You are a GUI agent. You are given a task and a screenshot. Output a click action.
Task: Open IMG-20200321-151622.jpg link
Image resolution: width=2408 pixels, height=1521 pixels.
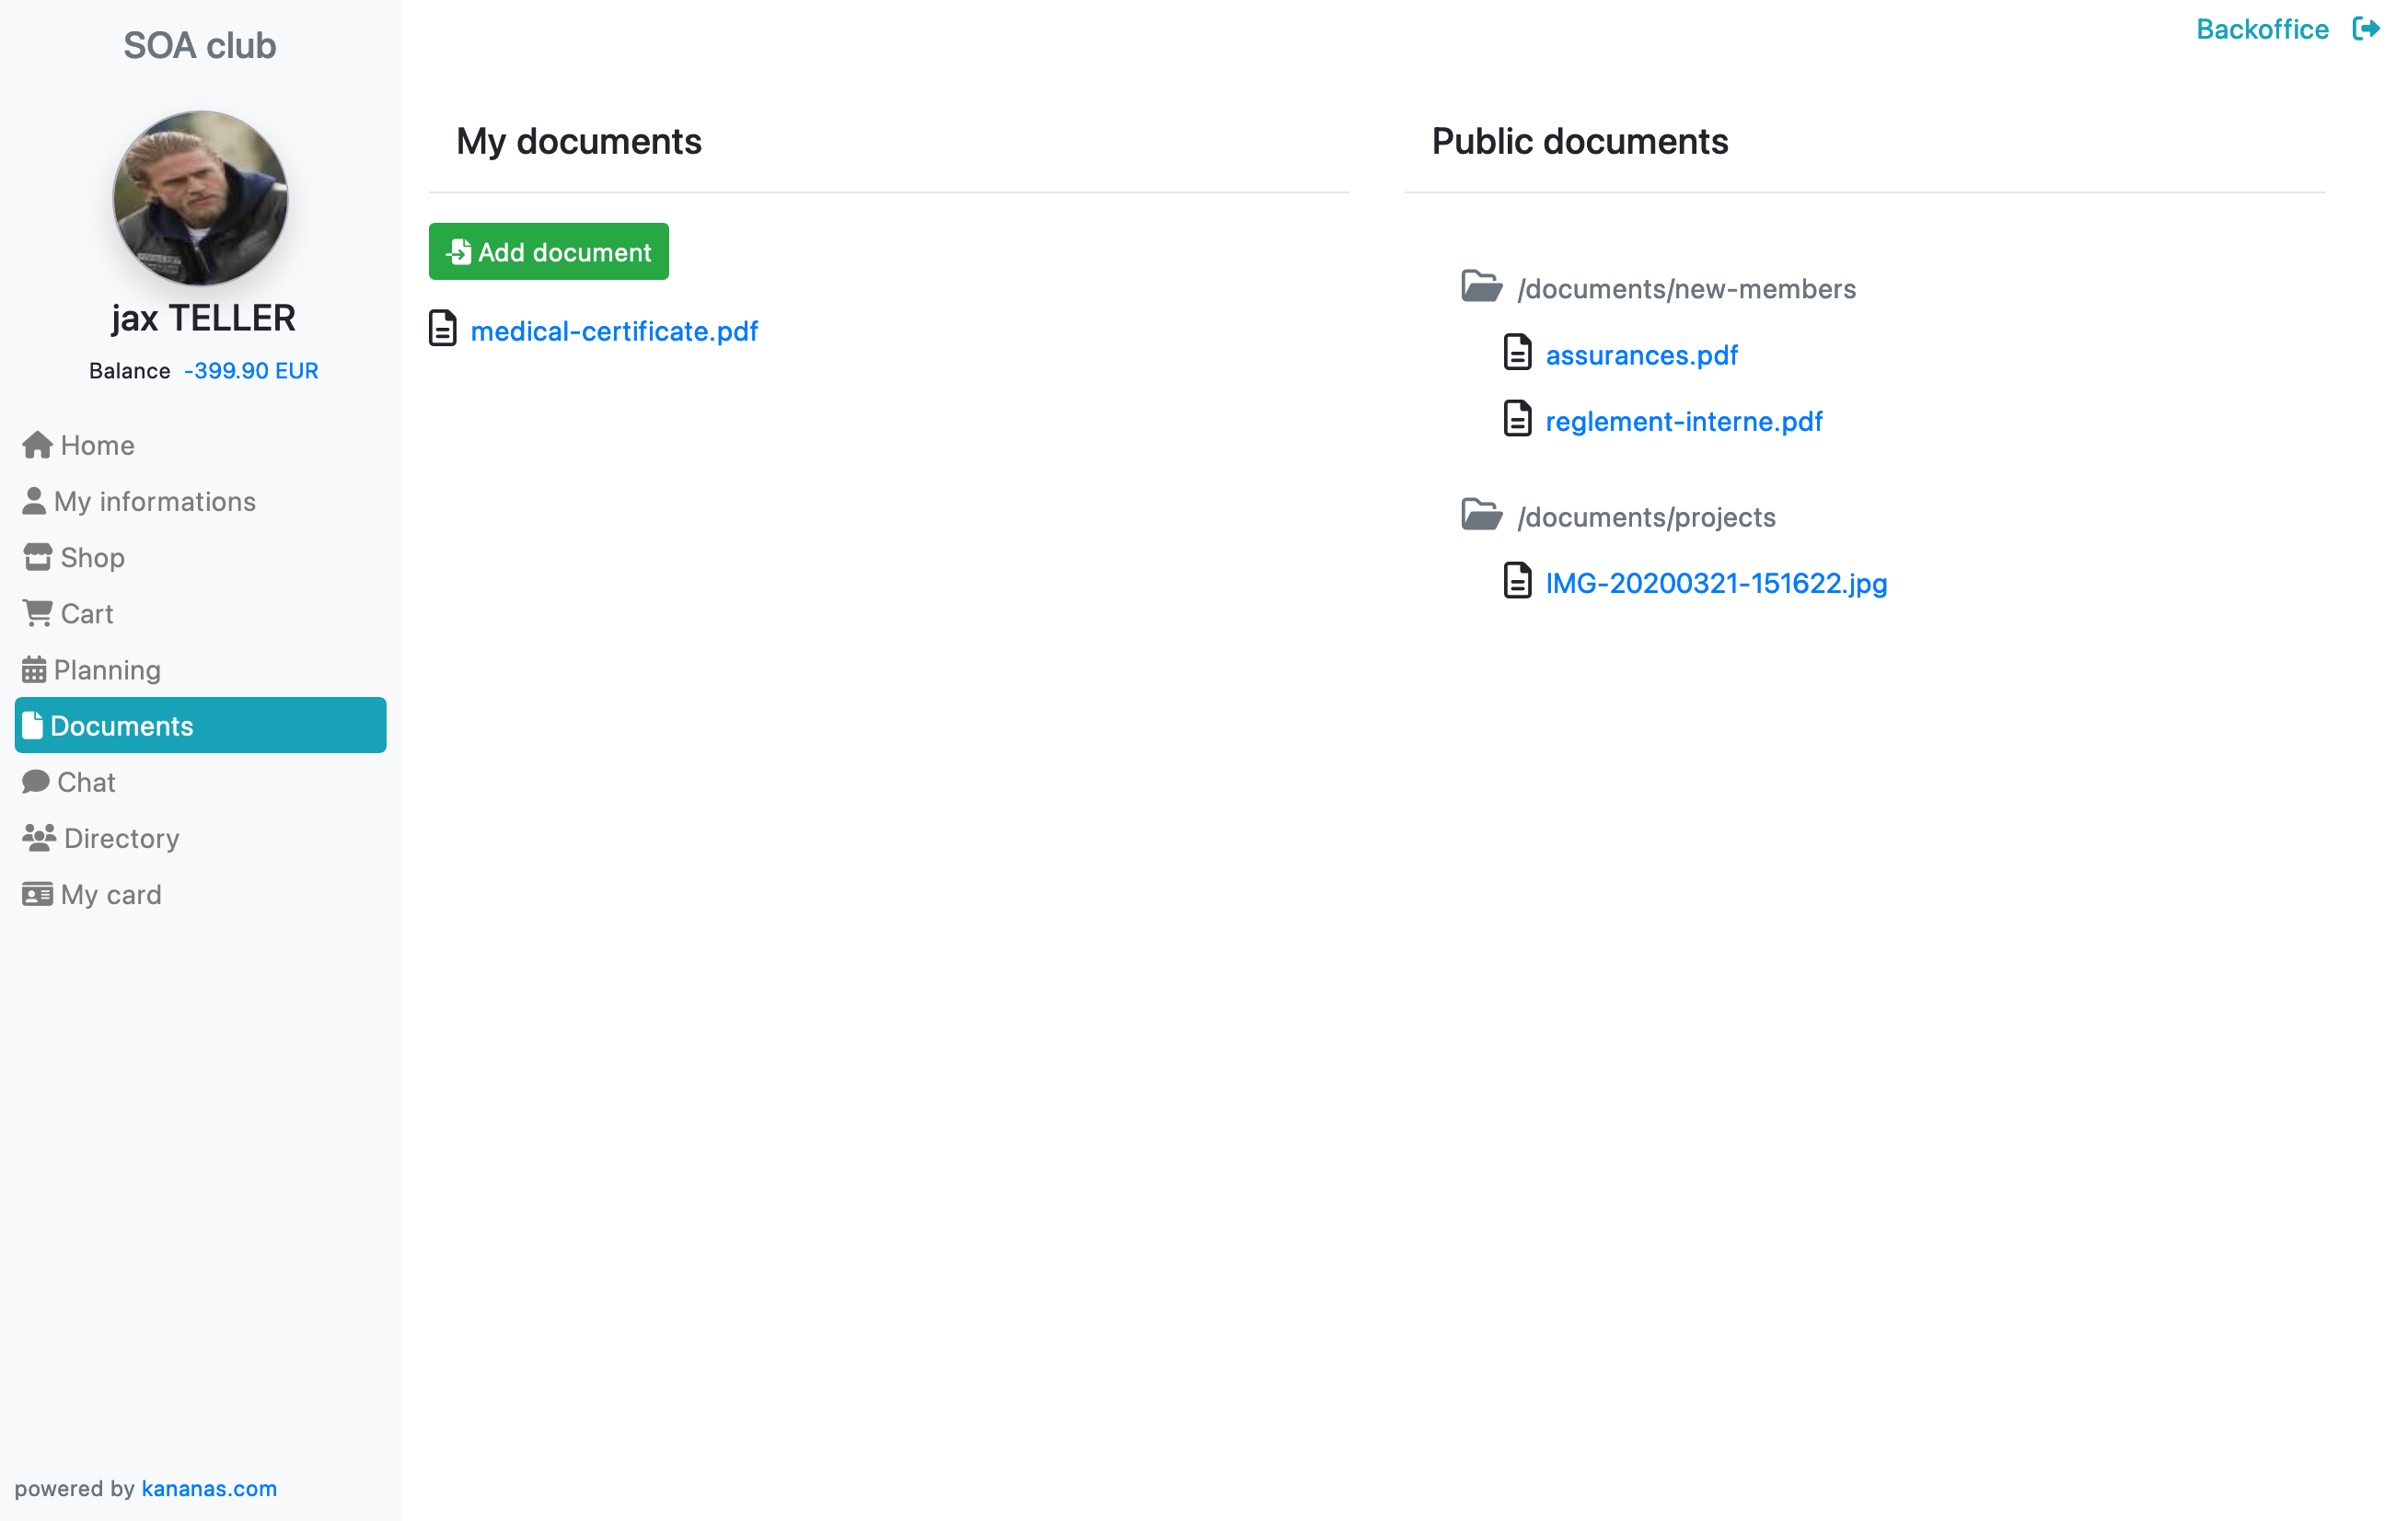[1716, 583]
